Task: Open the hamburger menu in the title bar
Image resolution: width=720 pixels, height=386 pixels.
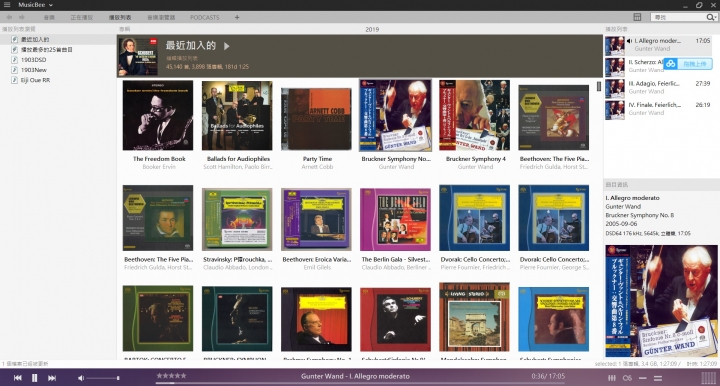Action: point(7,5)
